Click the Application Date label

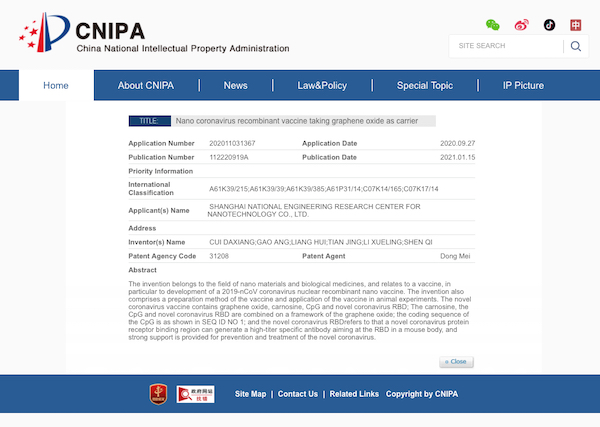(x=329, y=143)
